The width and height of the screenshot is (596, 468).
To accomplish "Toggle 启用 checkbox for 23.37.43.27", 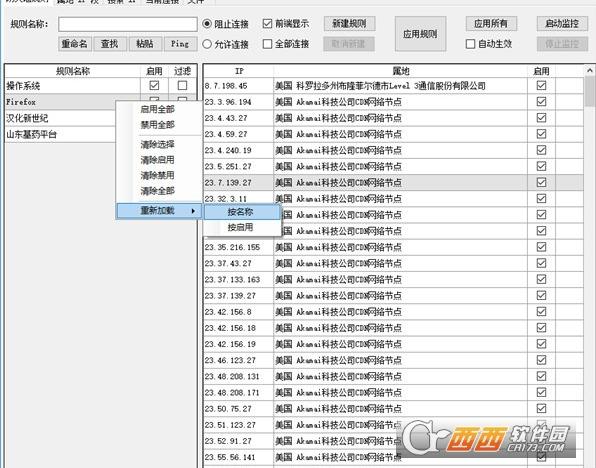I will pyautogui.click(x=541, y=263).
